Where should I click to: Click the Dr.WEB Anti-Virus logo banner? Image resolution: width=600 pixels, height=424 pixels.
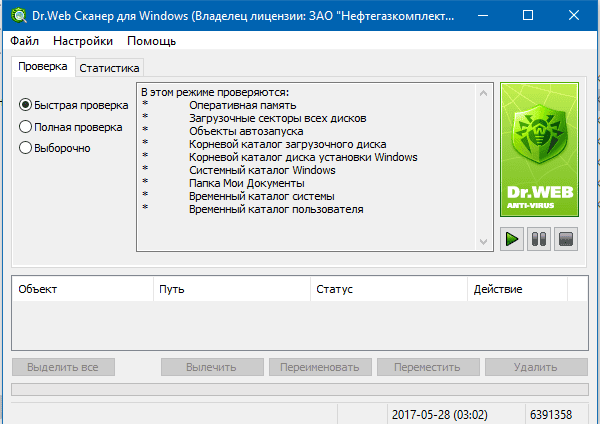[539, 150]
